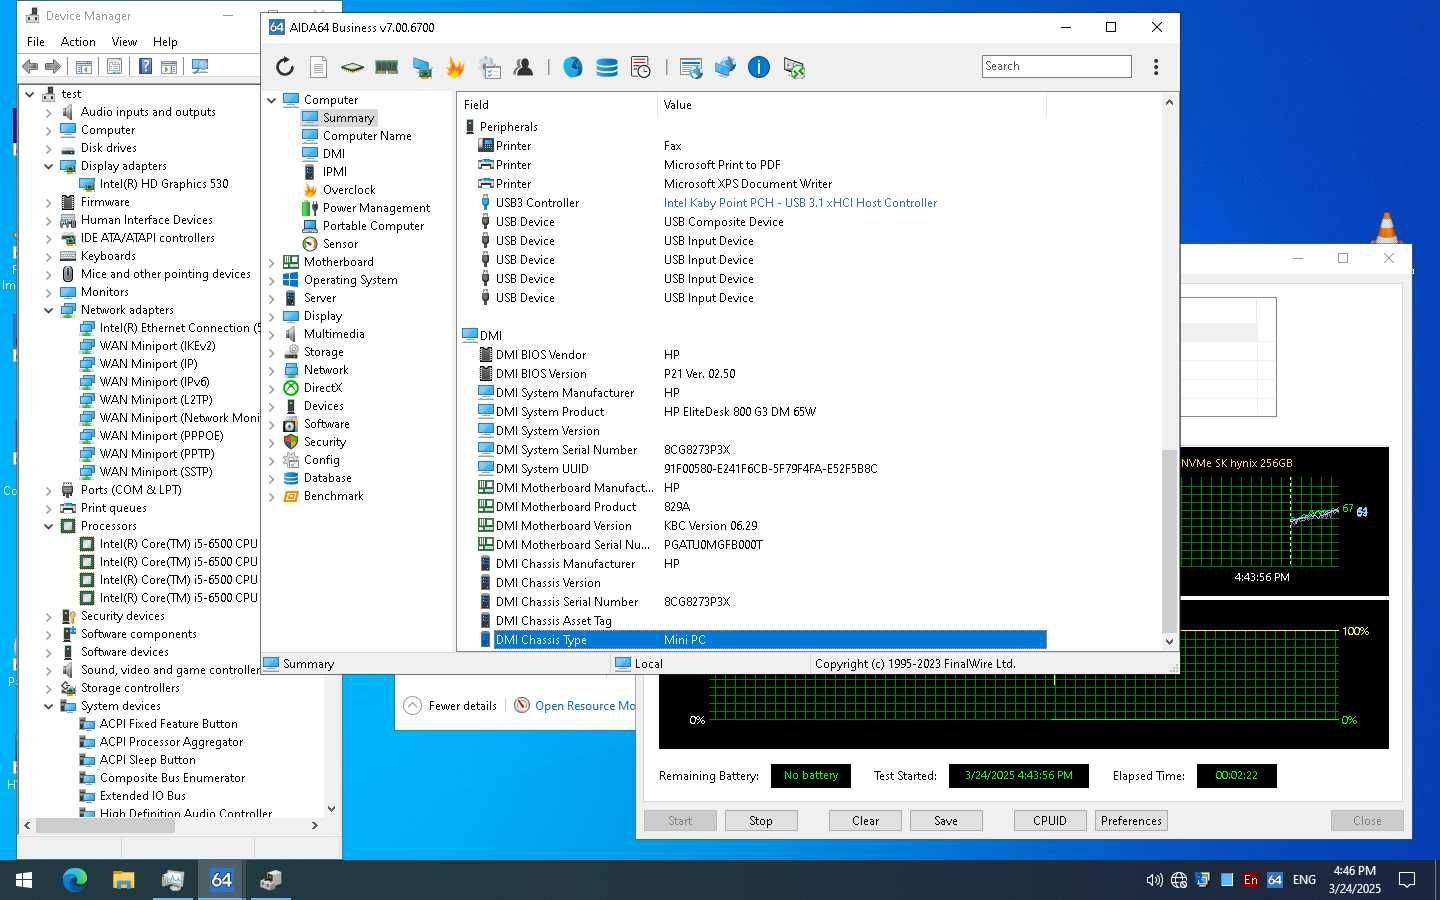
Task: Open the View menu in Device Manager
Action: coord(124,42)
